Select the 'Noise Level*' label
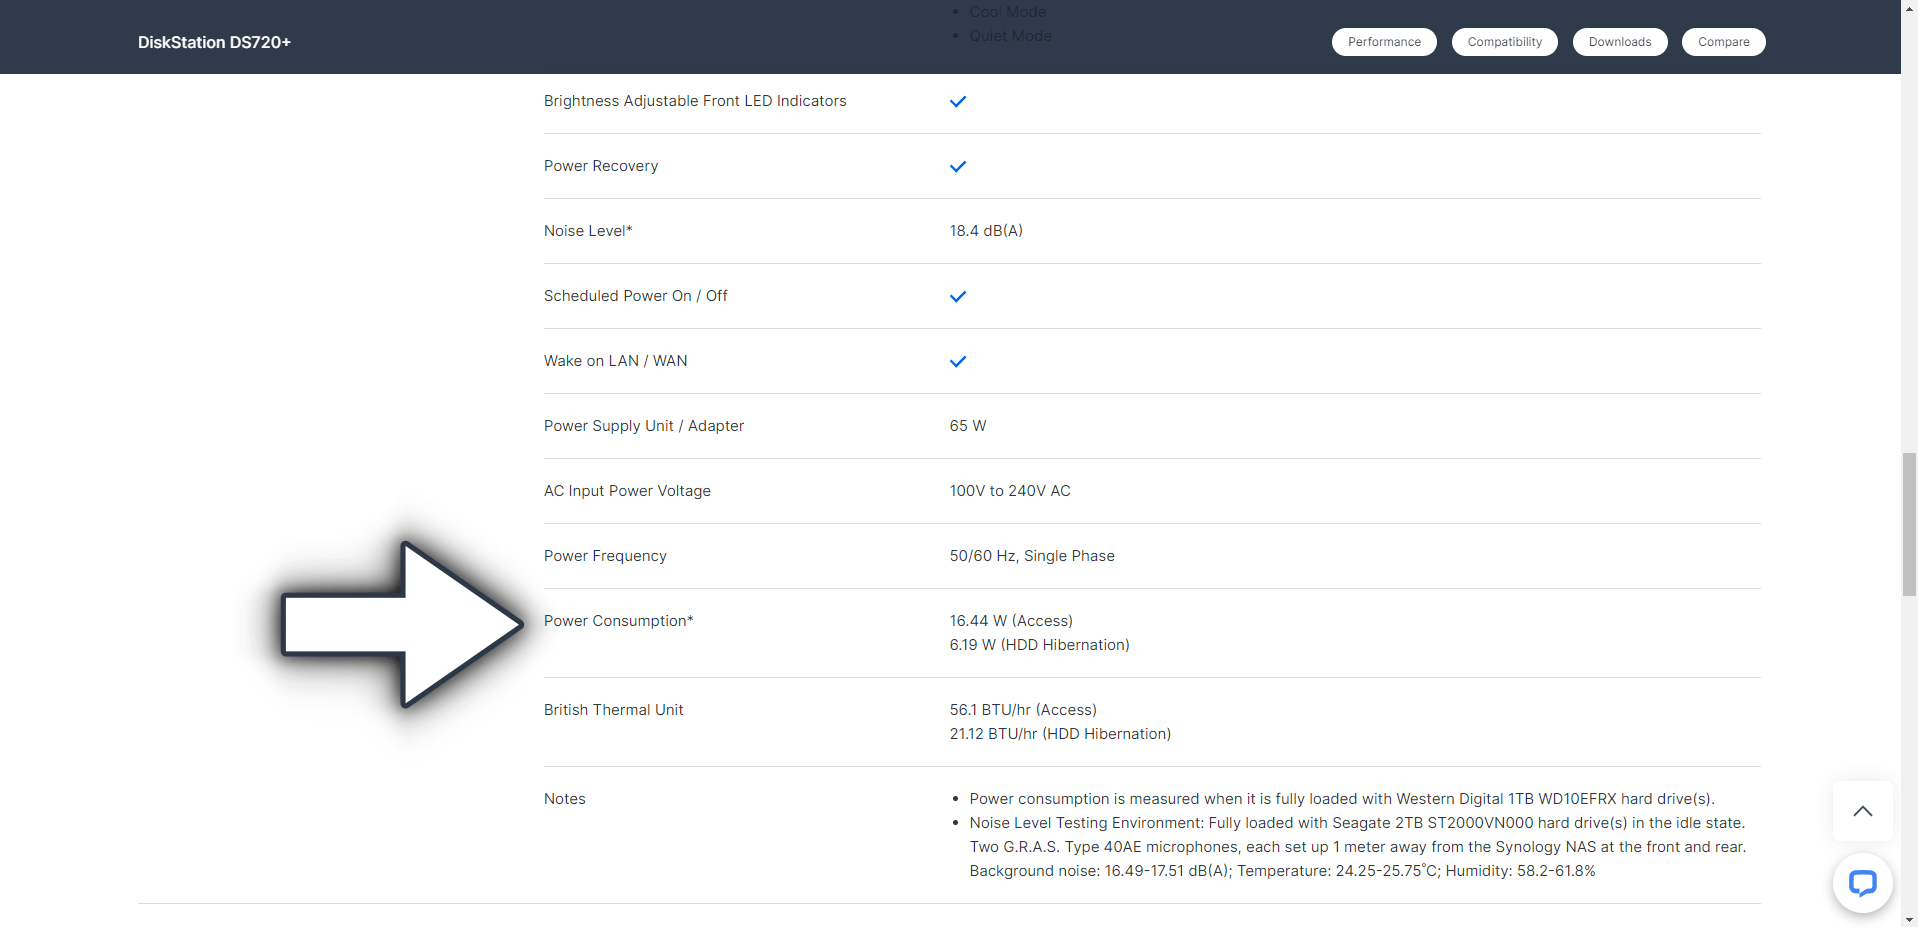Image resolution: width=1918 pixels, height=927 pixels. 588,231
